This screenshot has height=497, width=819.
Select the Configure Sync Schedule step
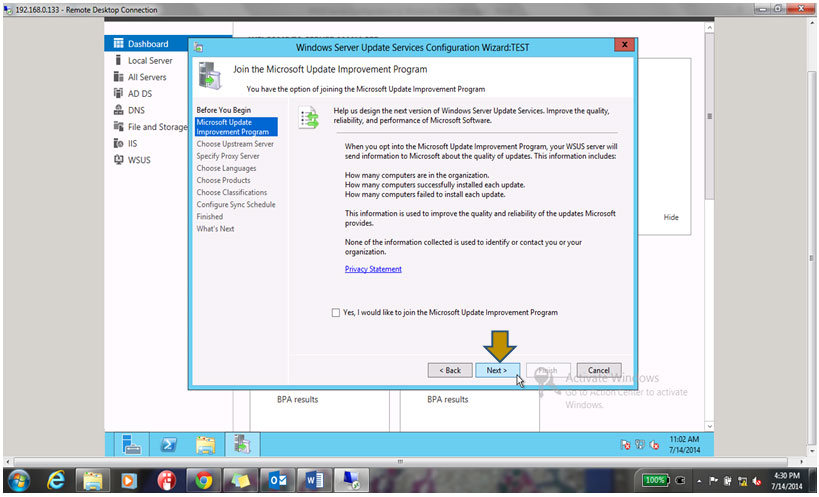click(236, 205)
